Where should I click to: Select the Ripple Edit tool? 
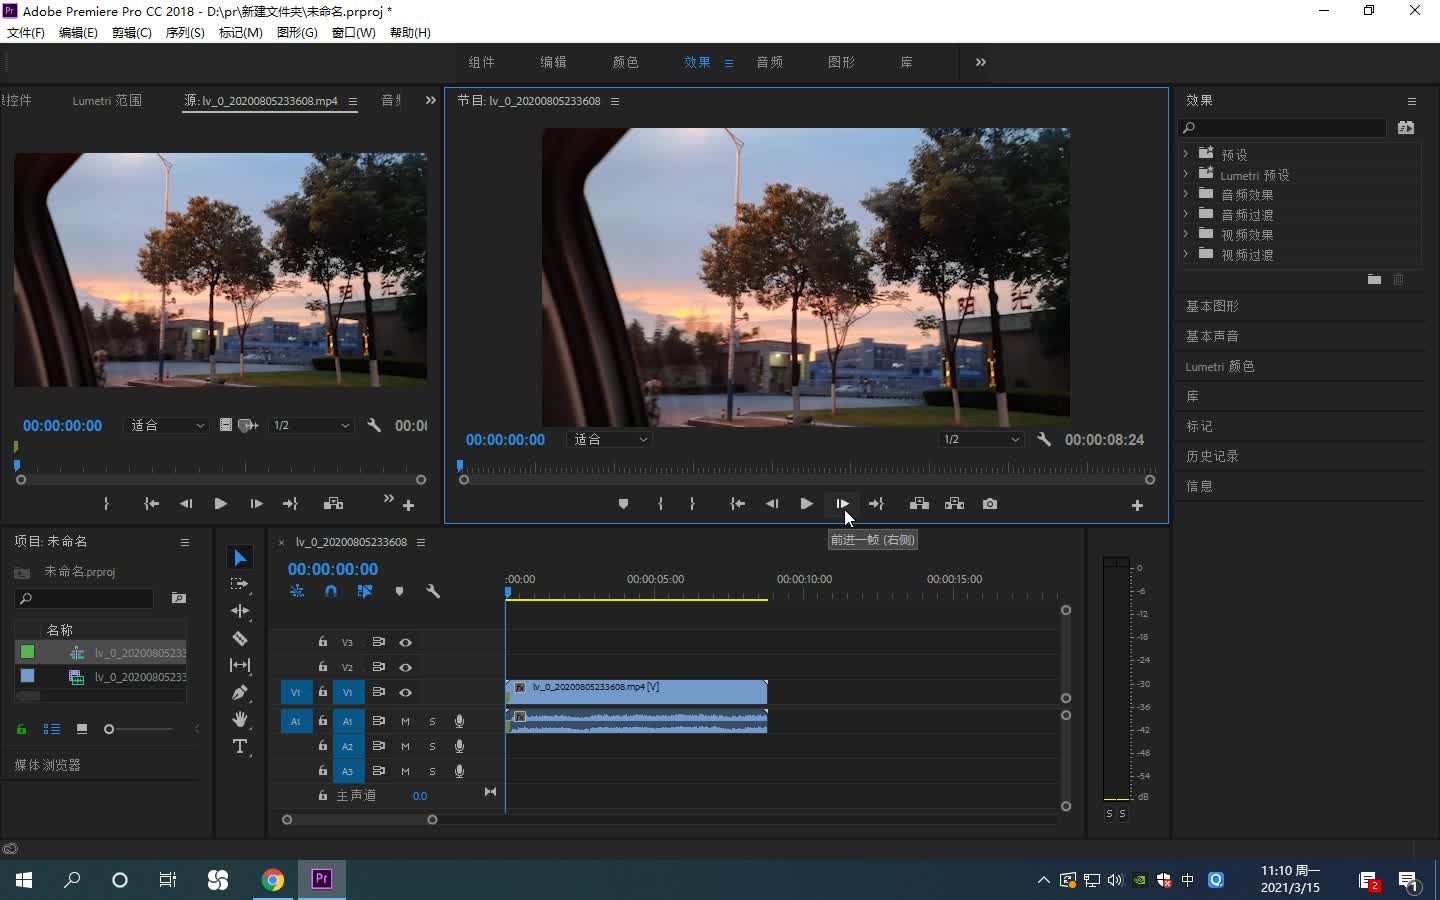click(240, 611)
